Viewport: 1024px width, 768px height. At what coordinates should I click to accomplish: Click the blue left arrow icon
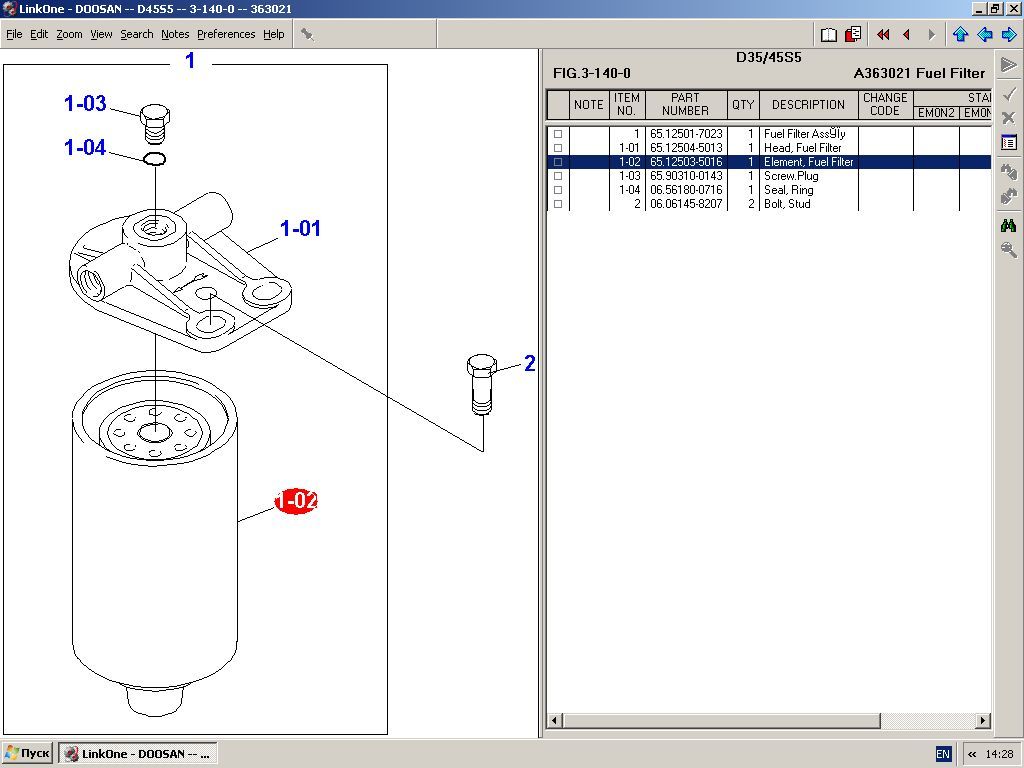click(x=985, y=35)
